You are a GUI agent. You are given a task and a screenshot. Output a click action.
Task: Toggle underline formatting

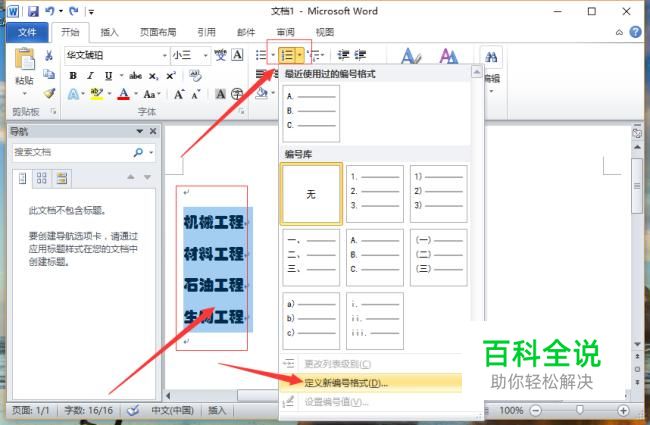point(108,75)
